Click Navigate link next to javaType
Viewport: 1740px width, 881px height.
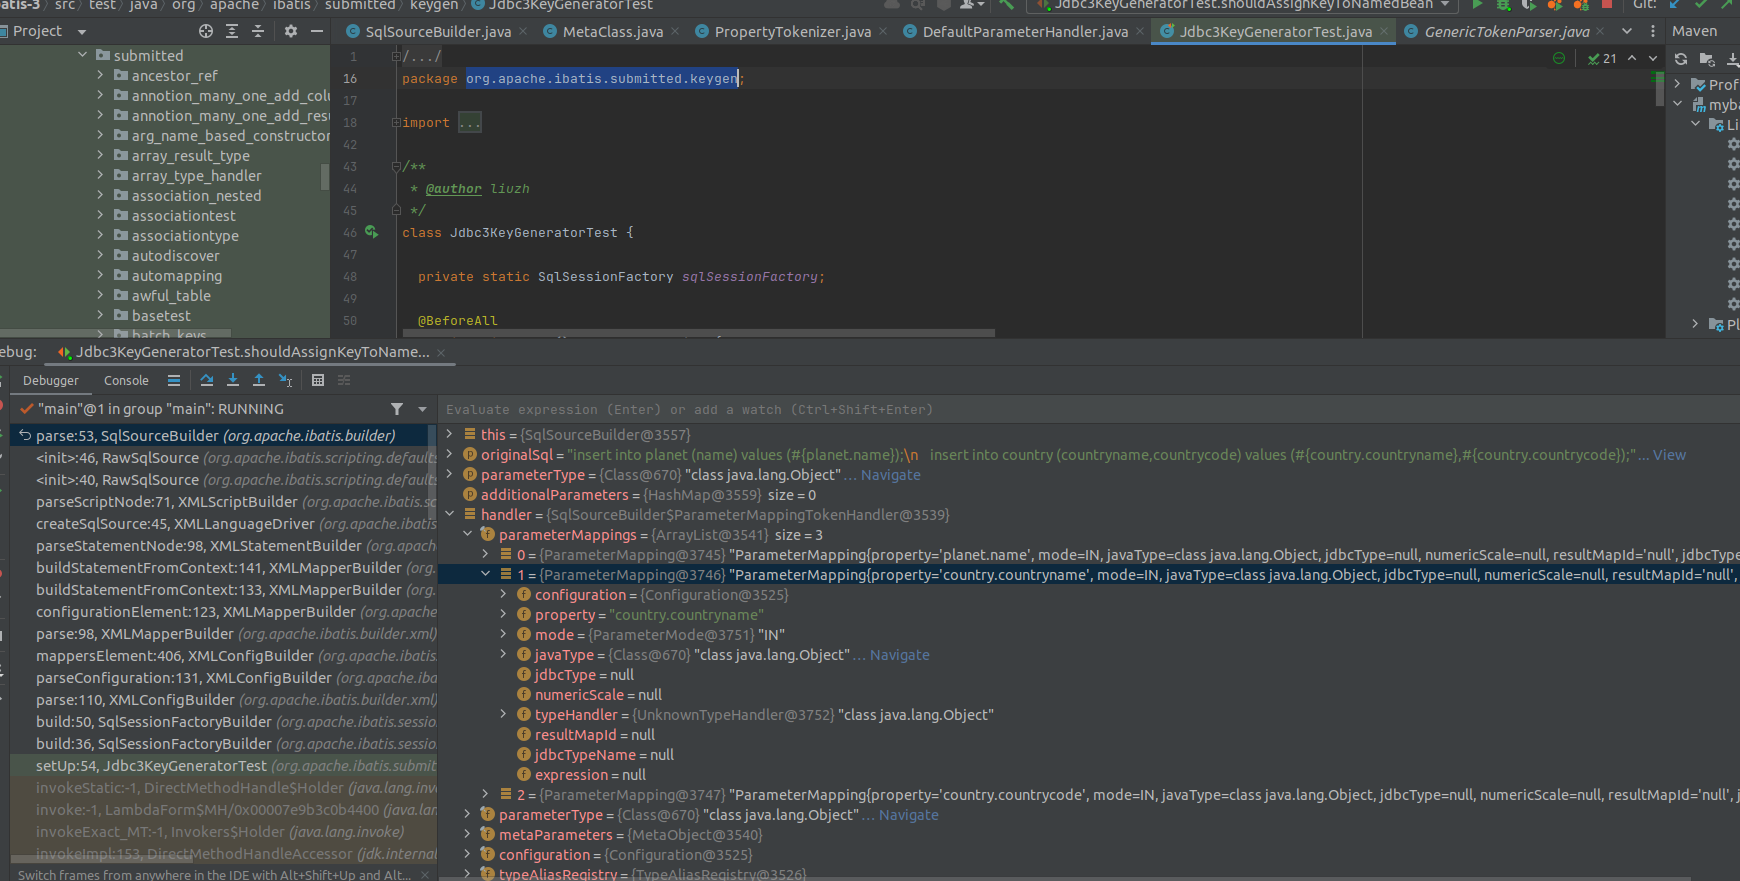(x=900, y=655)
